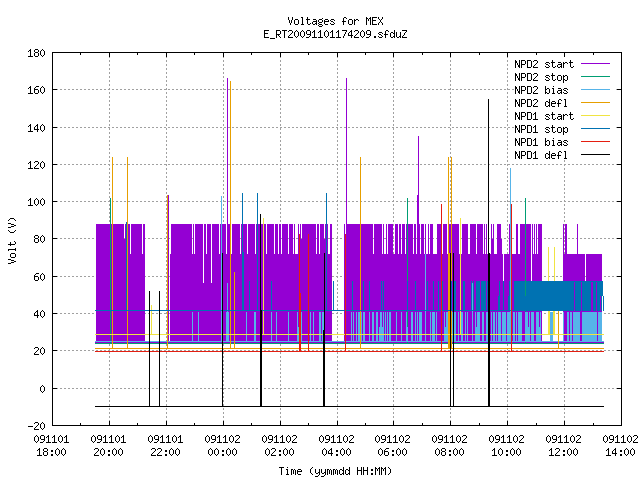Click the Volt (V) y-axis label
This screenshot has height=480, width=640.
coord(13,240)
